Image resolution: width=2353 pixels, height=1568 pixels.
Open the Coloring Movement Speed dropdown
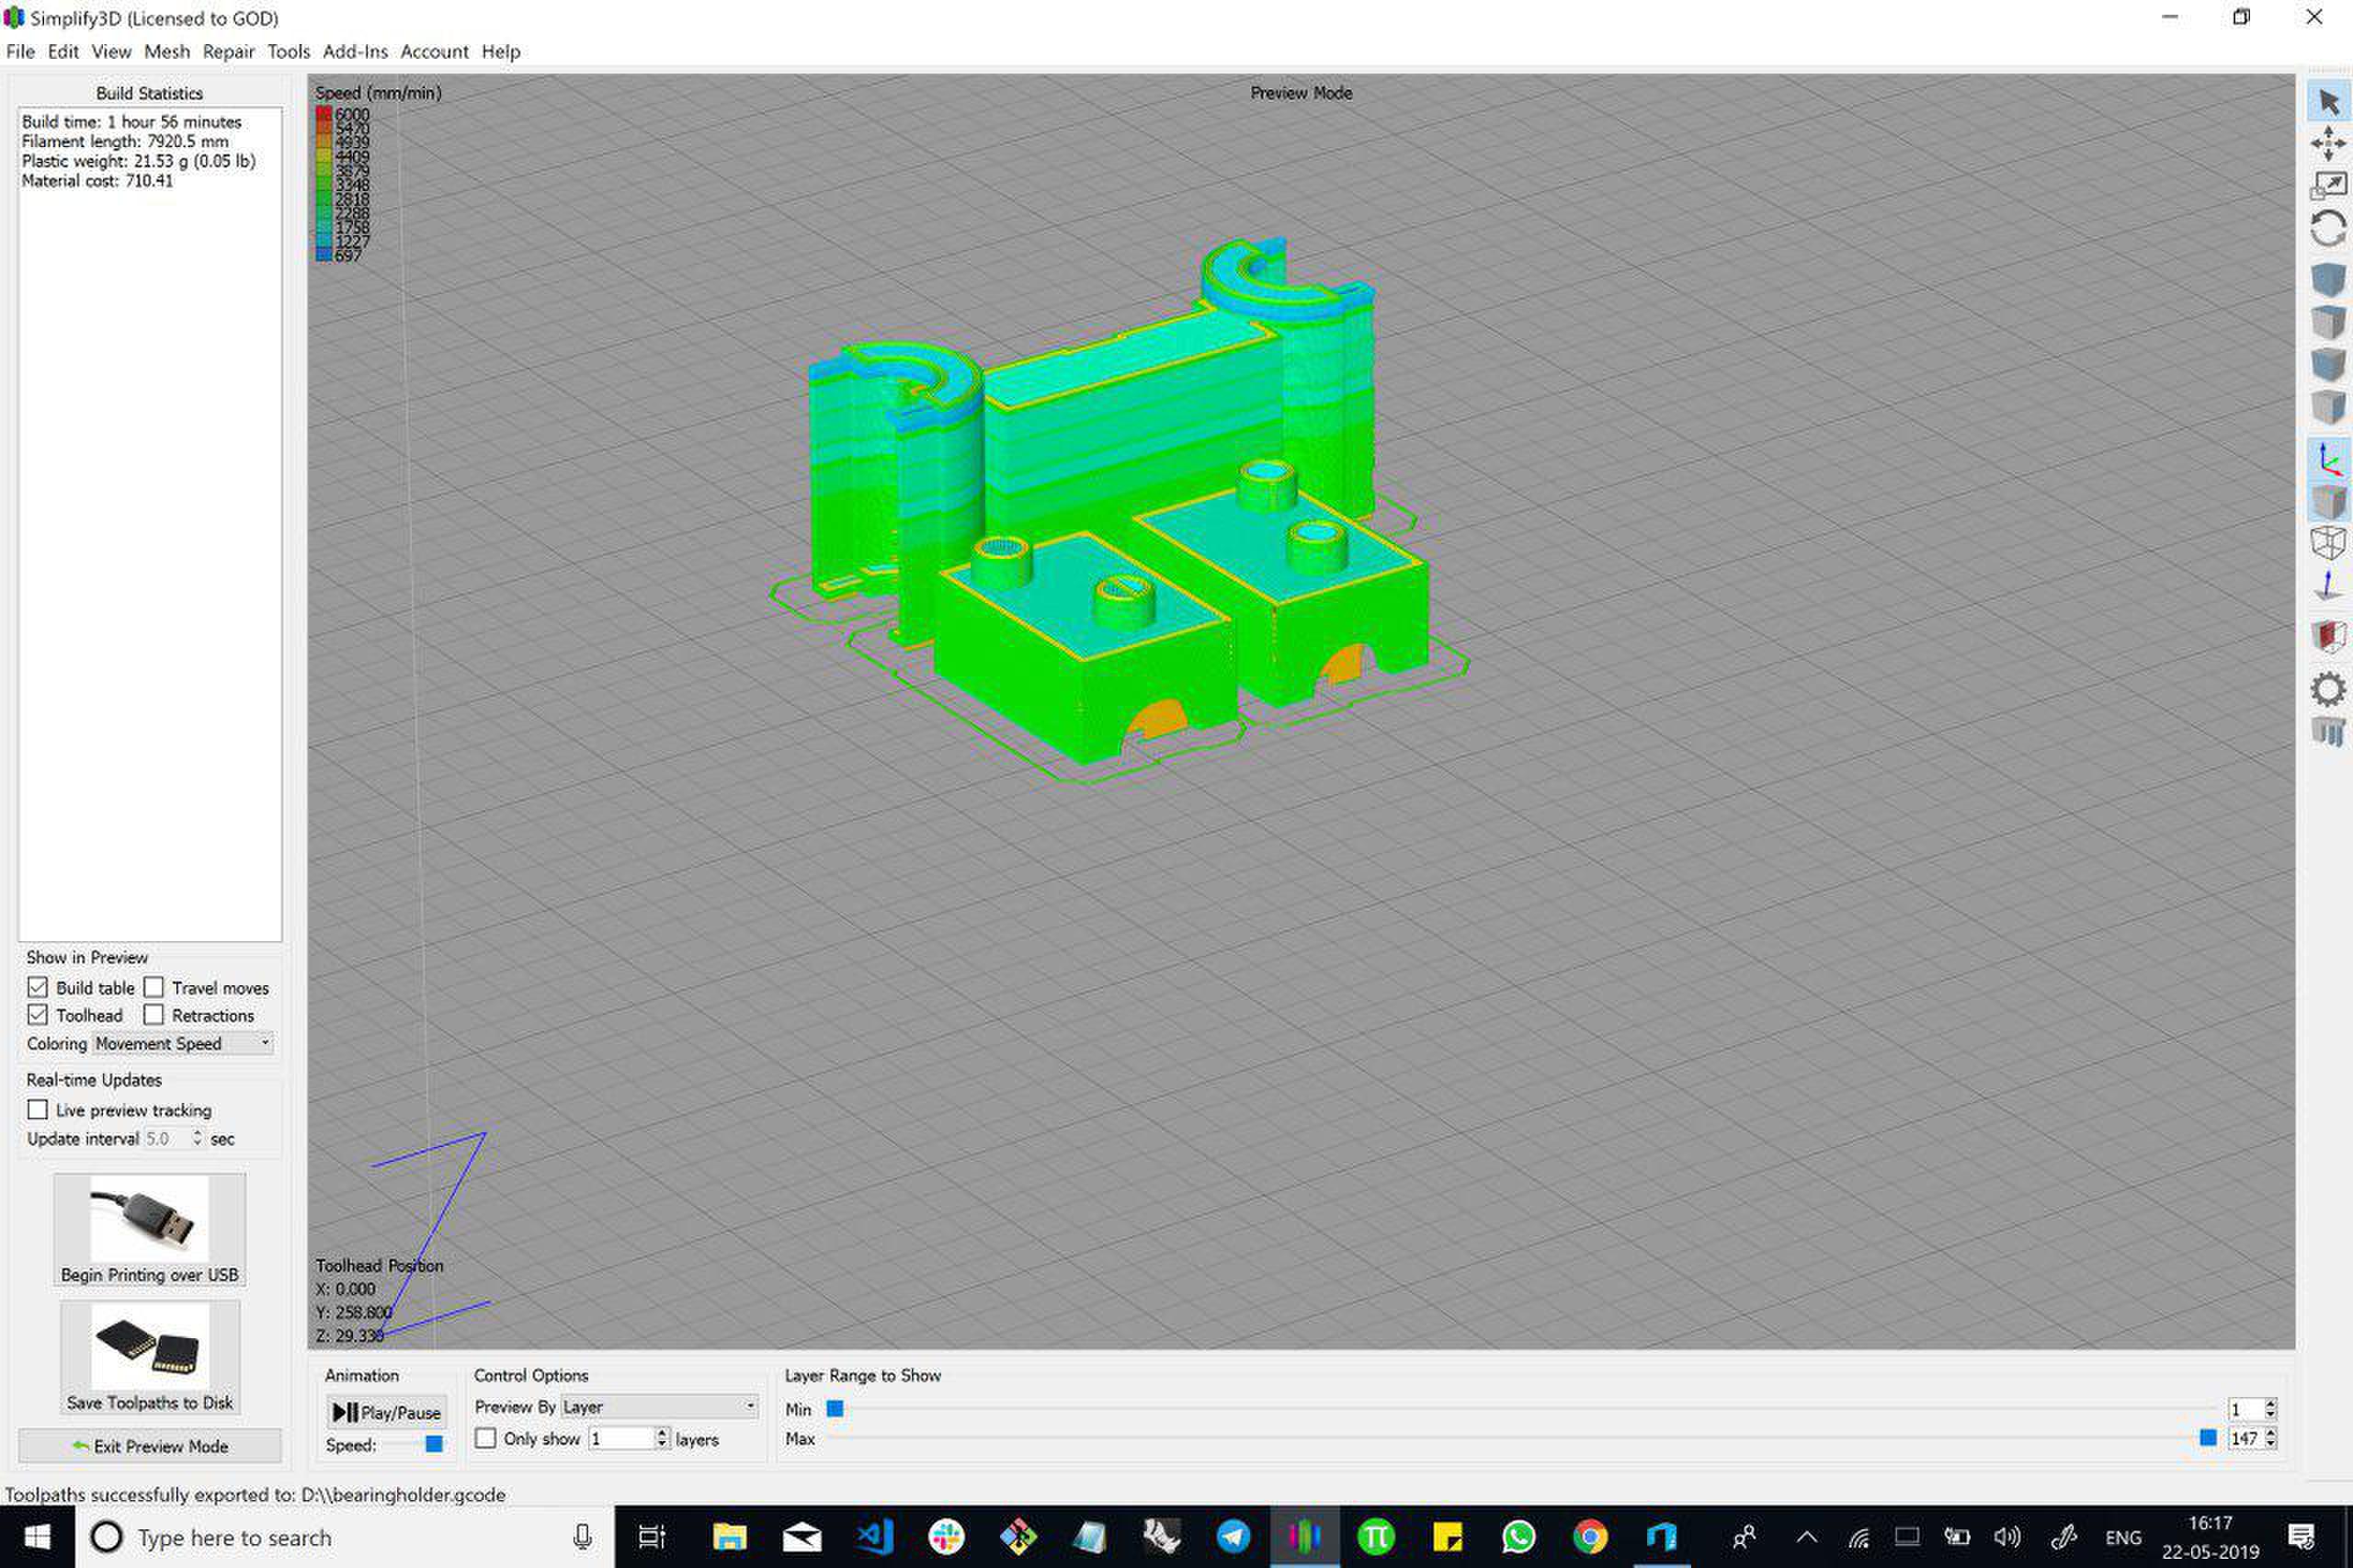tap(183, 1043)
